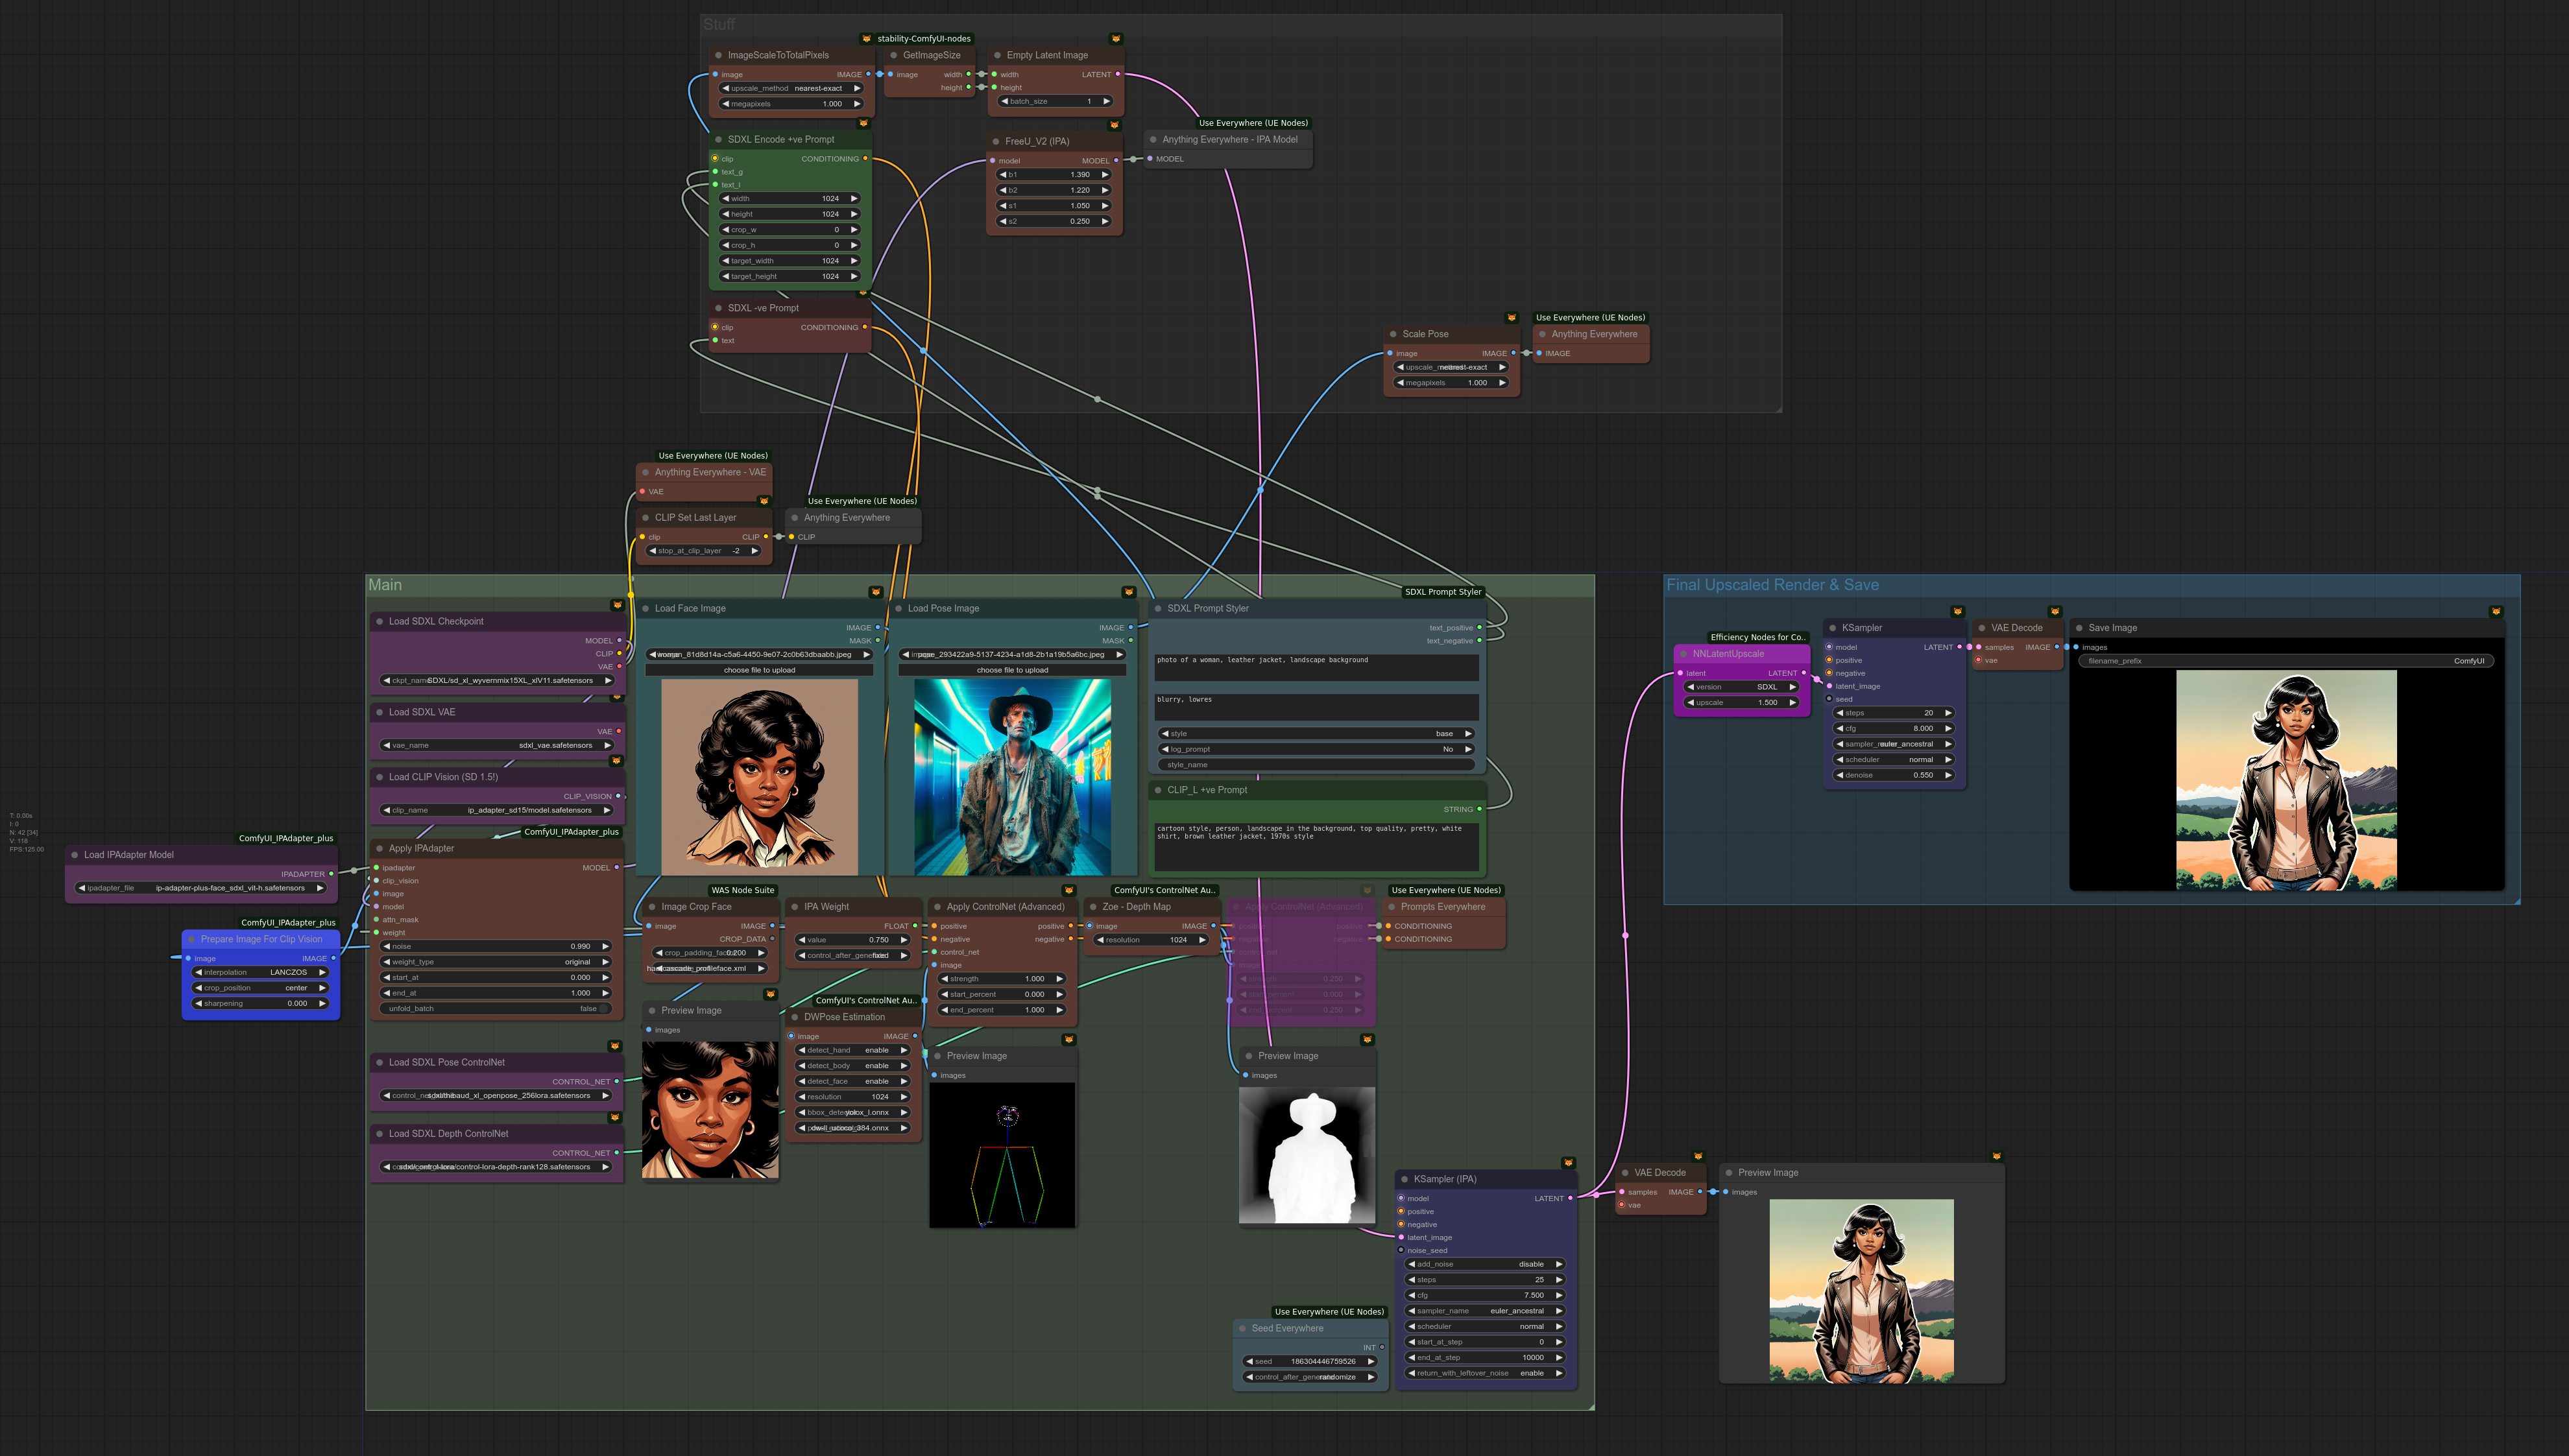Collapse NNLatentUpscale node using its title dot

tap(1683, 654)
